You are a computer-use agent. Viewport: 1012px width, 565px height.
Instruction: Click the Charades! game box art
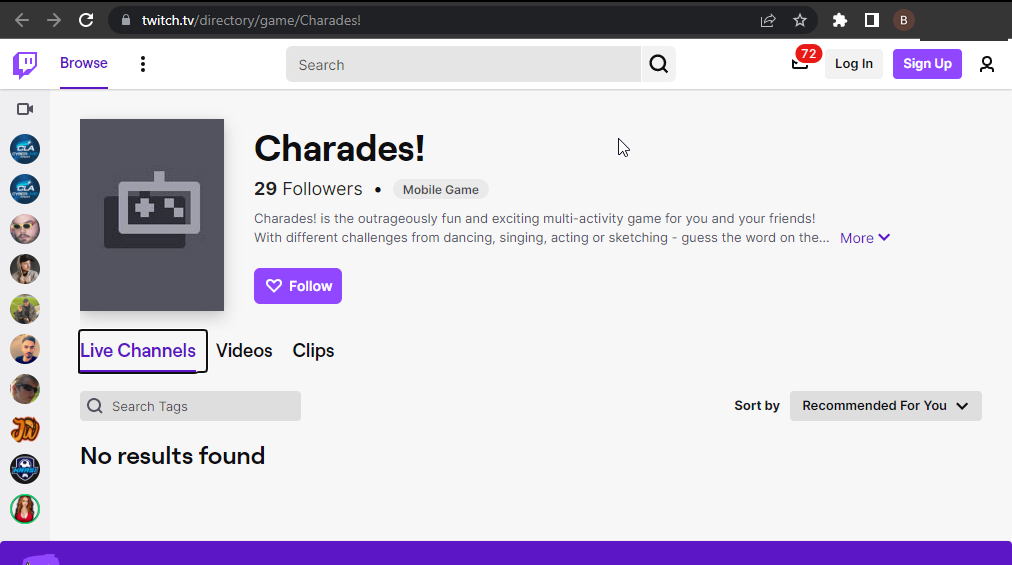tap(152, 215)
